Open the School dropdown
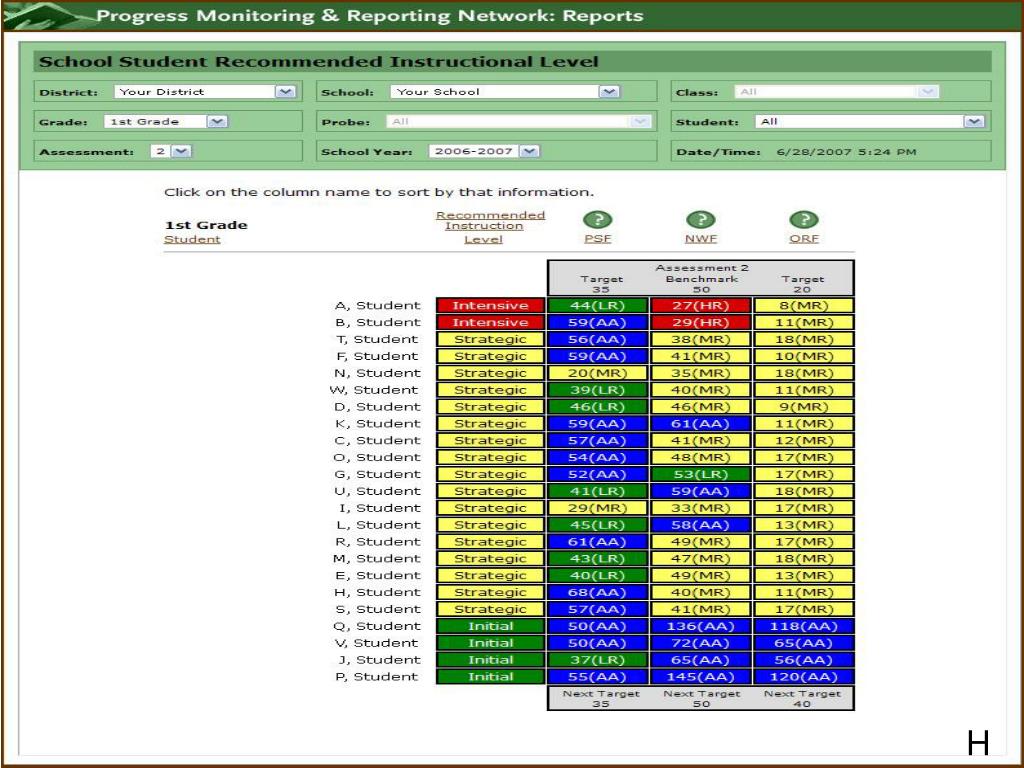Viewport: 1024px width, 768px height. (609, 92)
